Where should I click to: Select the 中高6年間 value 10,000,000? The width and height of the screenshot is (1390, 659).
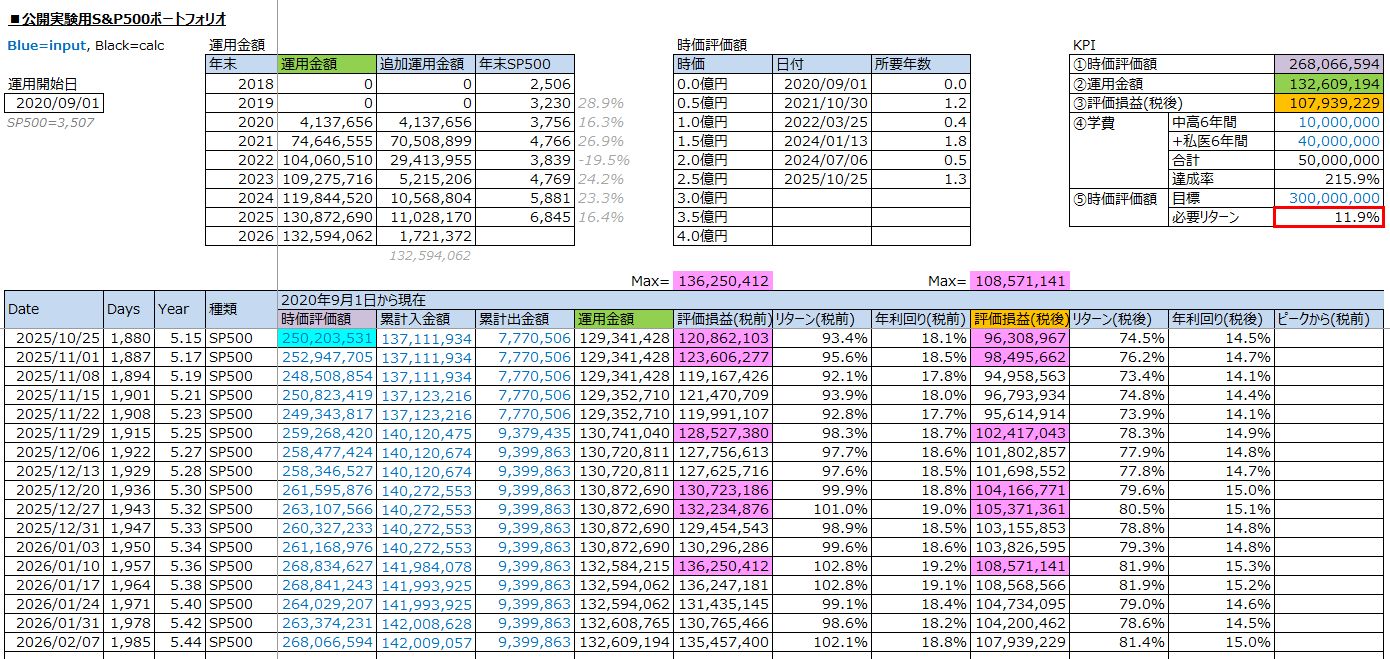pos(1329,122)
